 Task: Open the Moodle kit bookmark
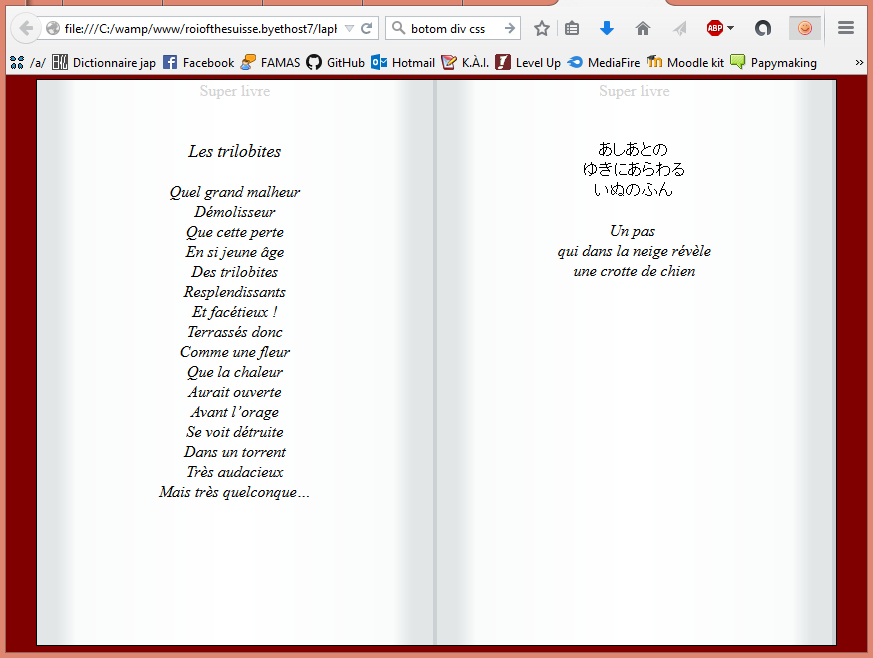pos(685,62)
